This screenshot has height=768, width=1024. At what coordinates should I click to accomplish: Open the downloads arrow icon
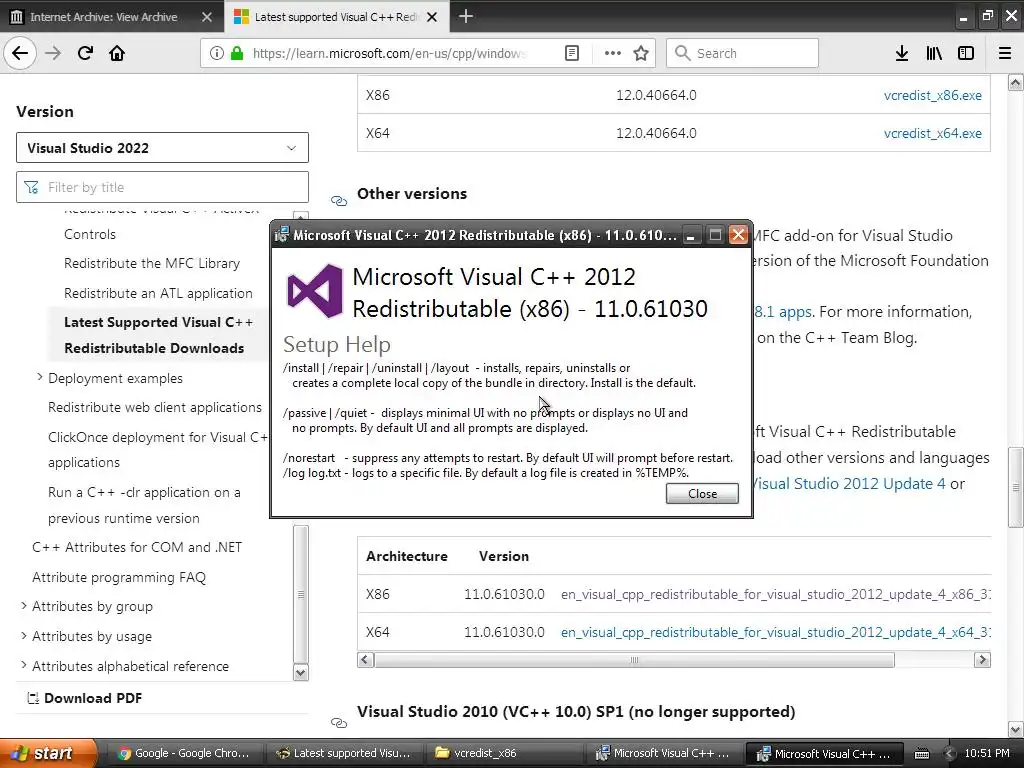[902, 53]
